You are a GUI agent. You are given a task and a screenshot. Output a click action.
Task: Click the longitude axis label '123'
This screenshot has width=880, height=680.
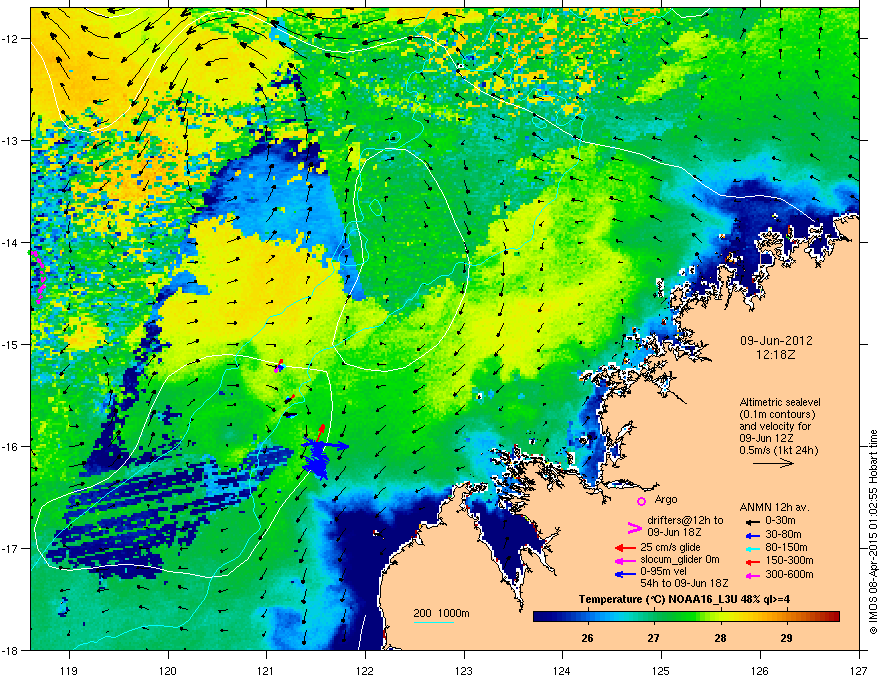coord(464,671)
